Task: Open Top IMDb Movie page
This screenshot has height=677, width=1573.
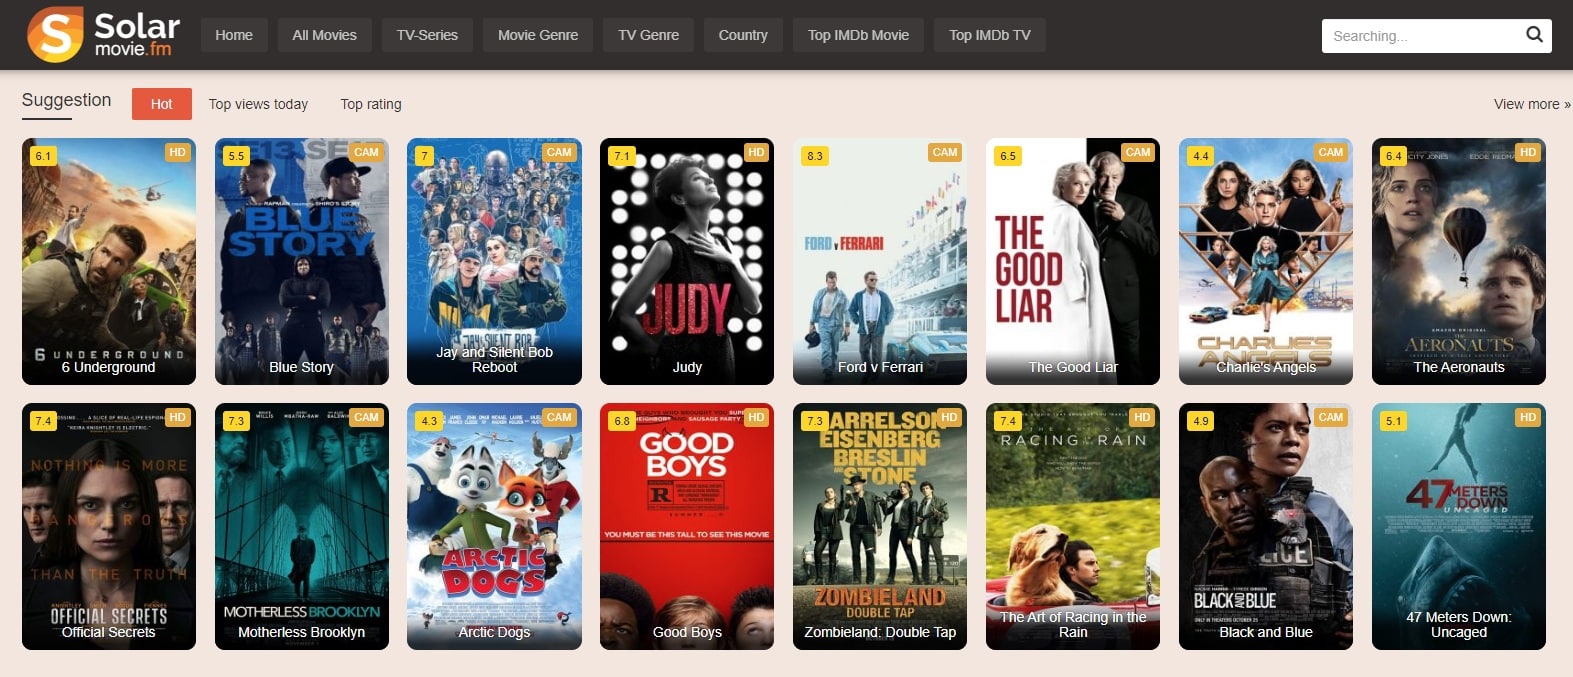Action: pos(858,35)
